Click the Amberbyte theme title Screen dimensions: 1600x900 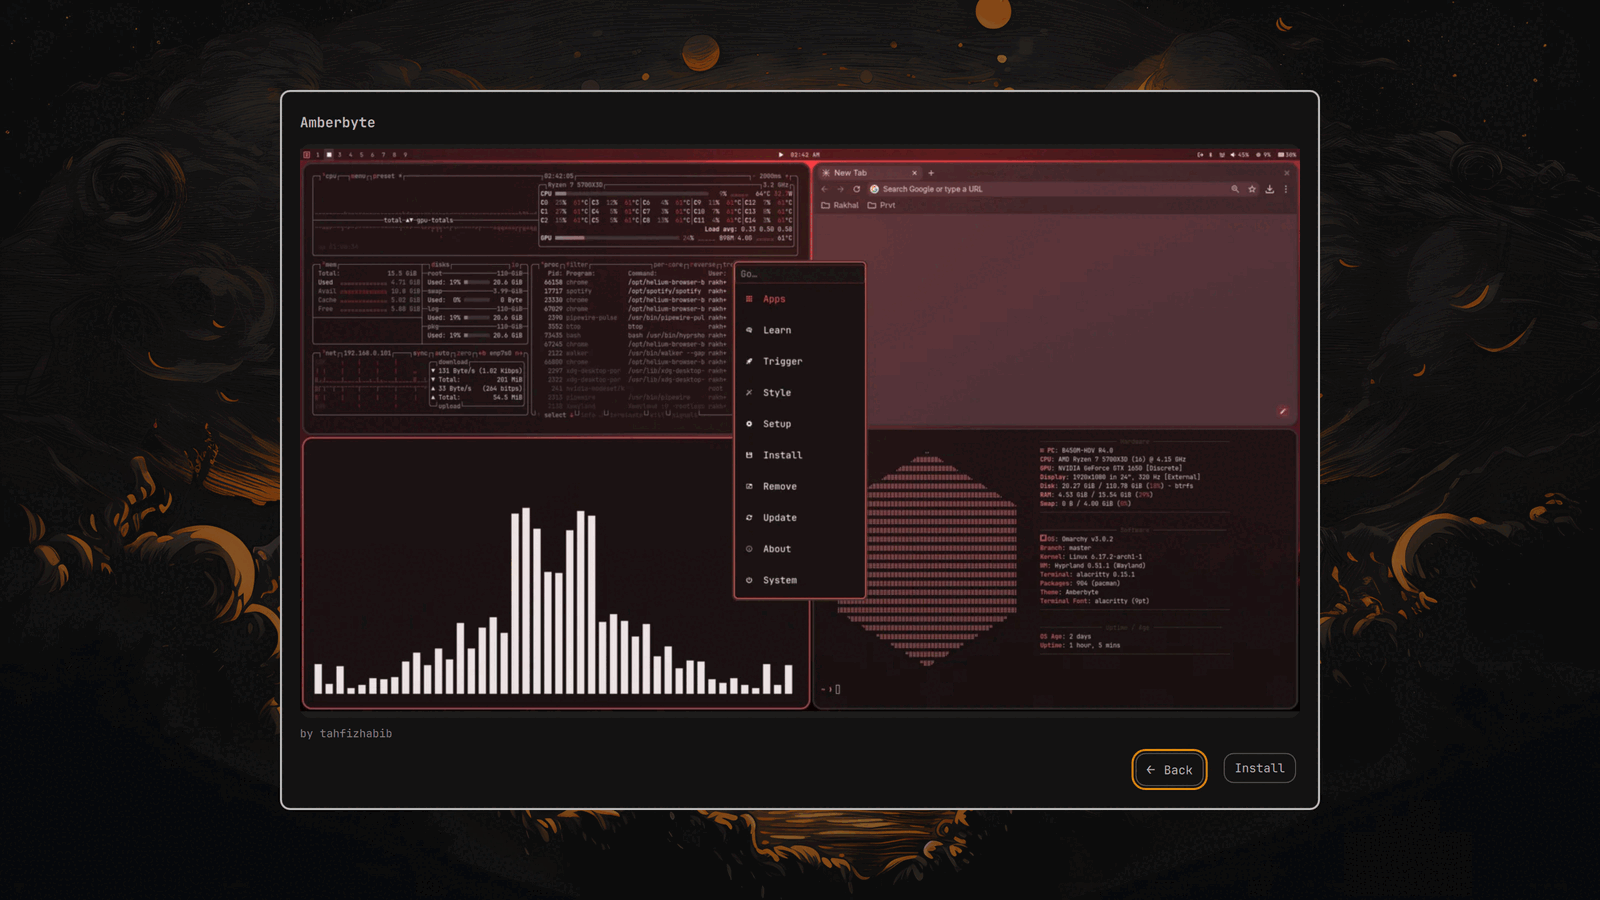coord(338,122)
